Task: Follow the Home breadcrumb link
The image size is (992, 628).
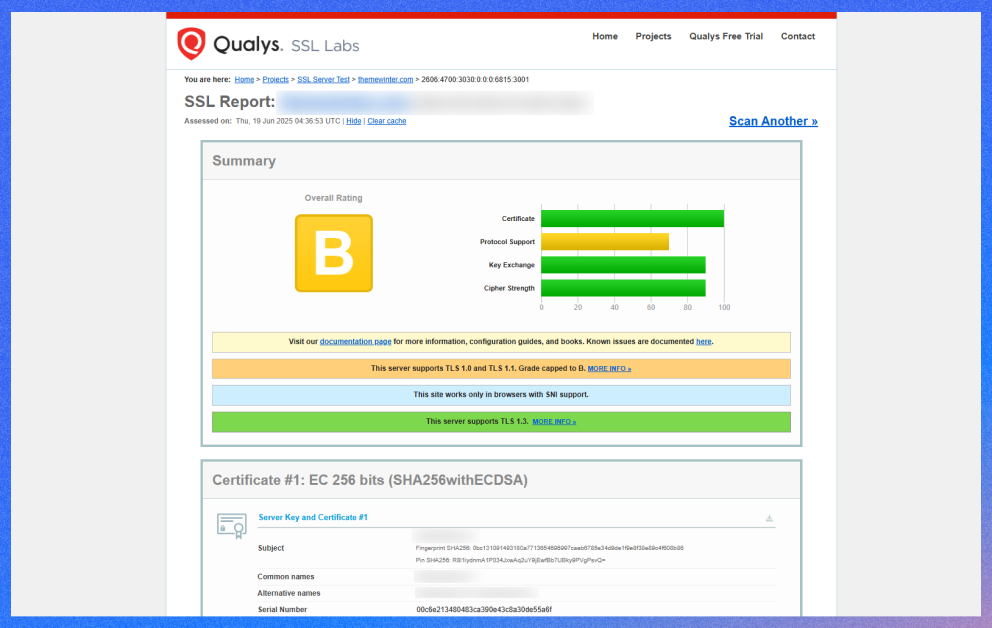Action: tap(244, 80)
